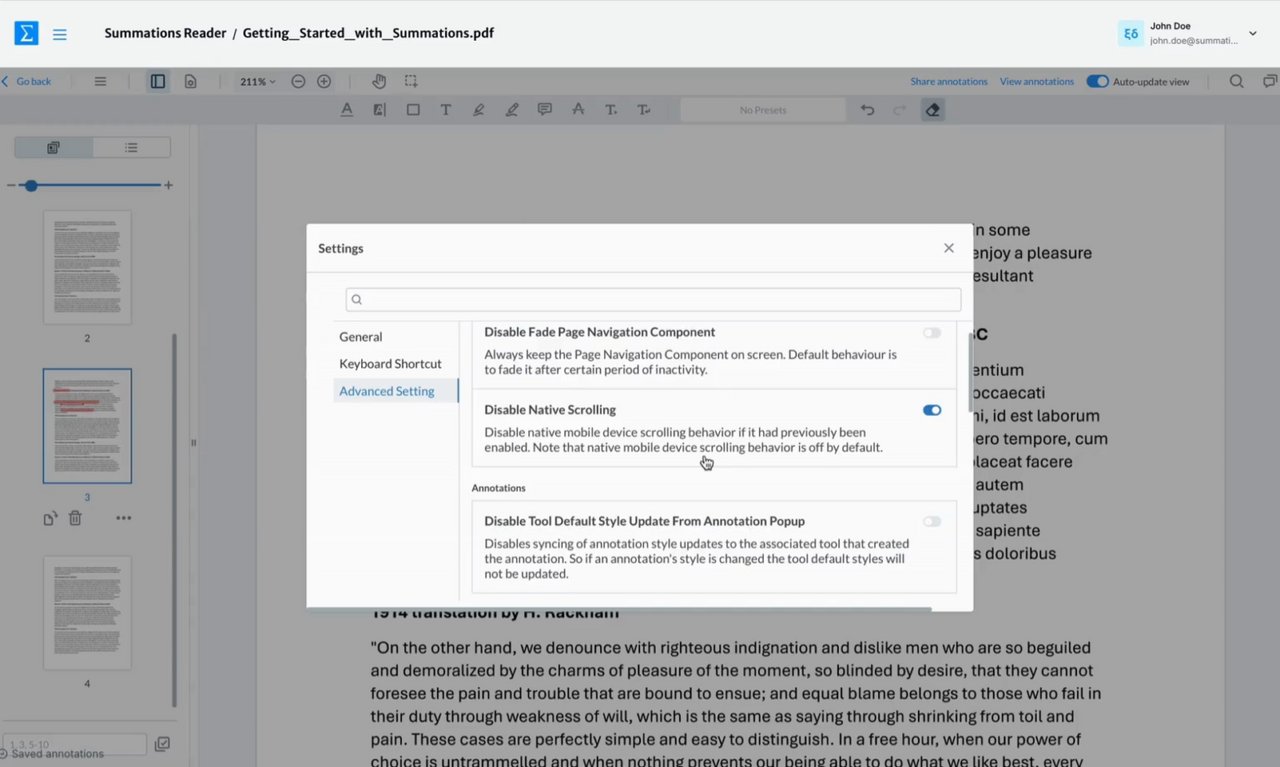Screen dimensions: 1280x767
Task: Click the redo arrow
Action: [x=899, y=110]
